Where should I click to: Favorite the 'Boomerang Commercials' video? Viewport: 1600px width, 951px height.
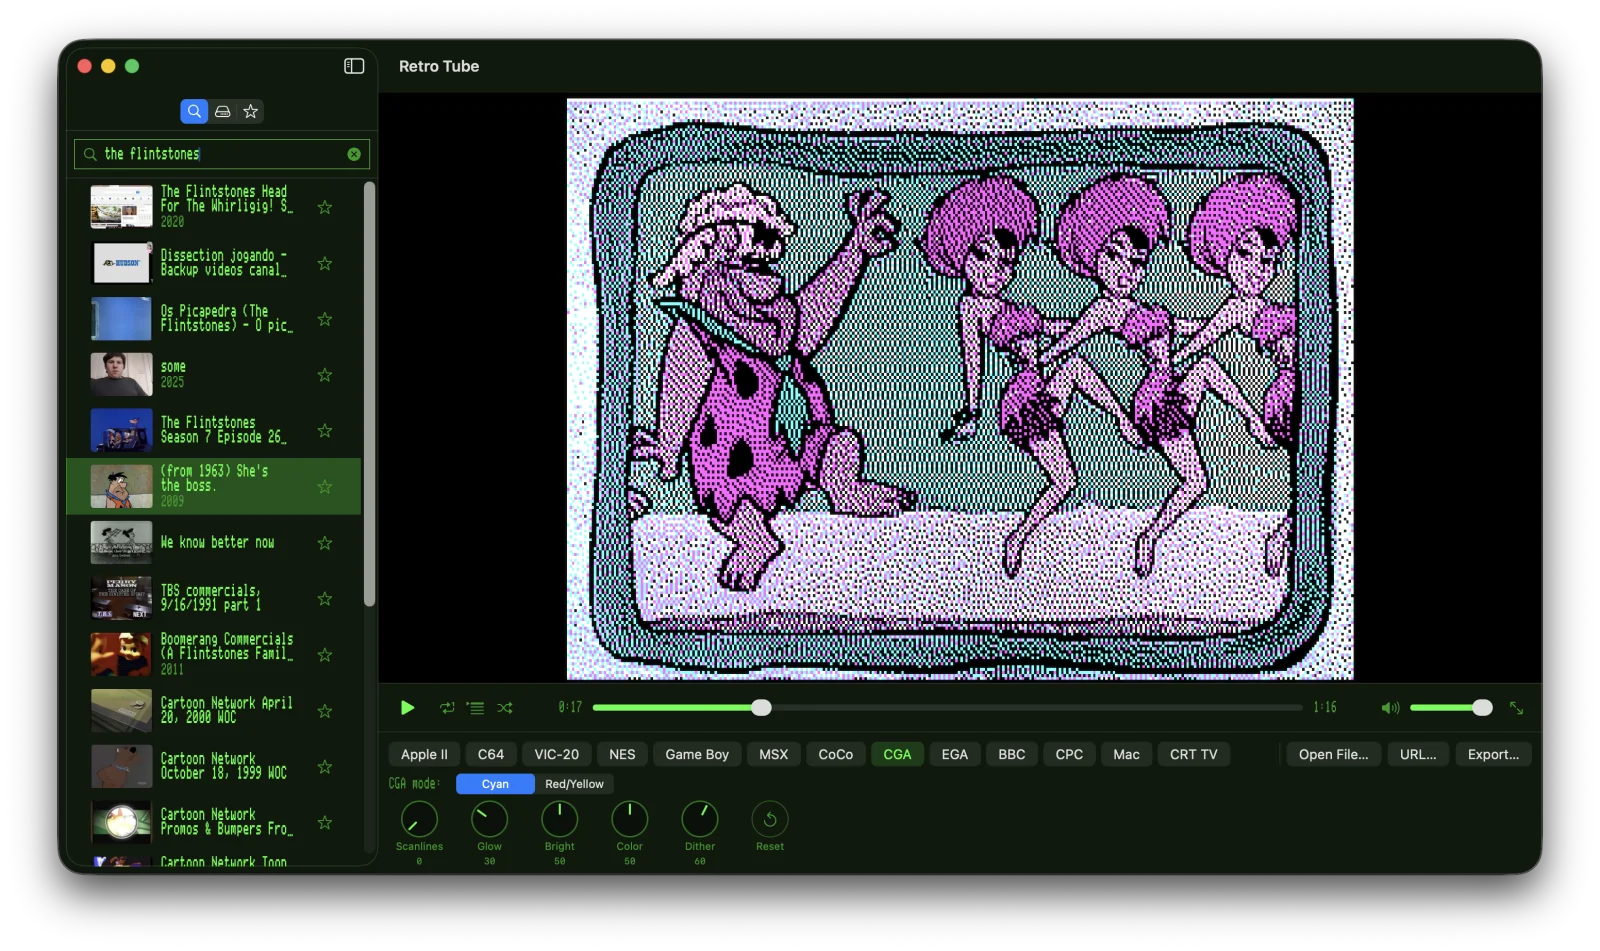[x=325, y=654]
